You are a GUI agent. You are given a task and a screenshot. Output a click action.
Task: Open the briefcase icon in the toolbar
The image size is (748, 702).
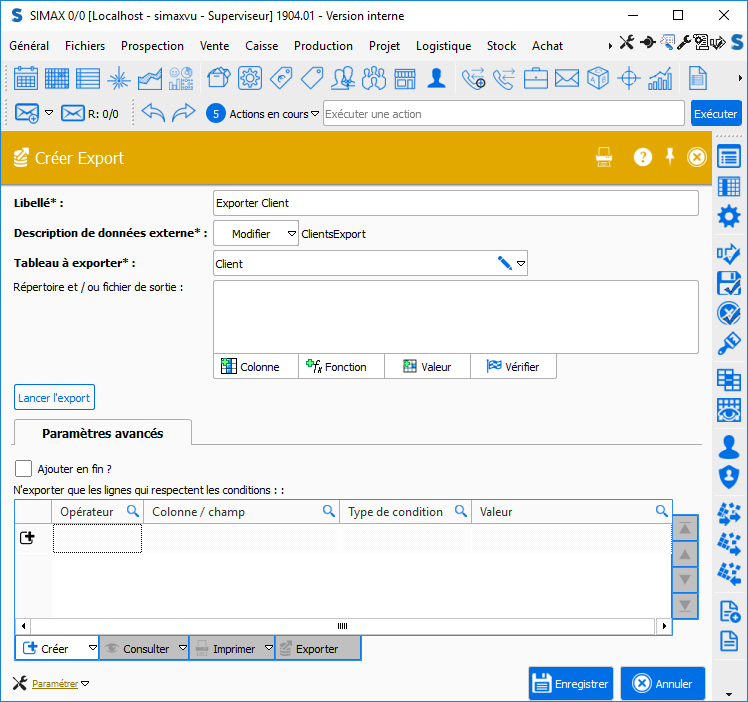tap(536, 78)
